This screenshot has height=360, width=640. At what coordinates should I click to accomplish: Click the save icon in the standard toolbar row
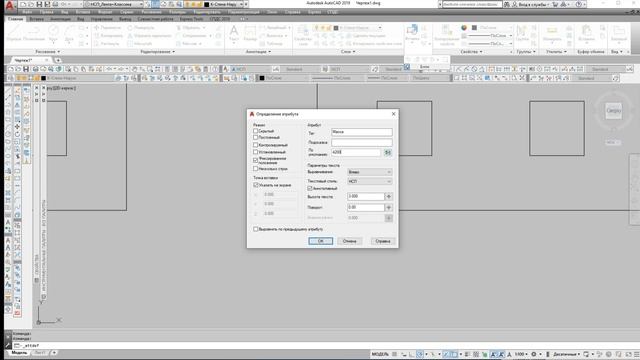point(26,69)
